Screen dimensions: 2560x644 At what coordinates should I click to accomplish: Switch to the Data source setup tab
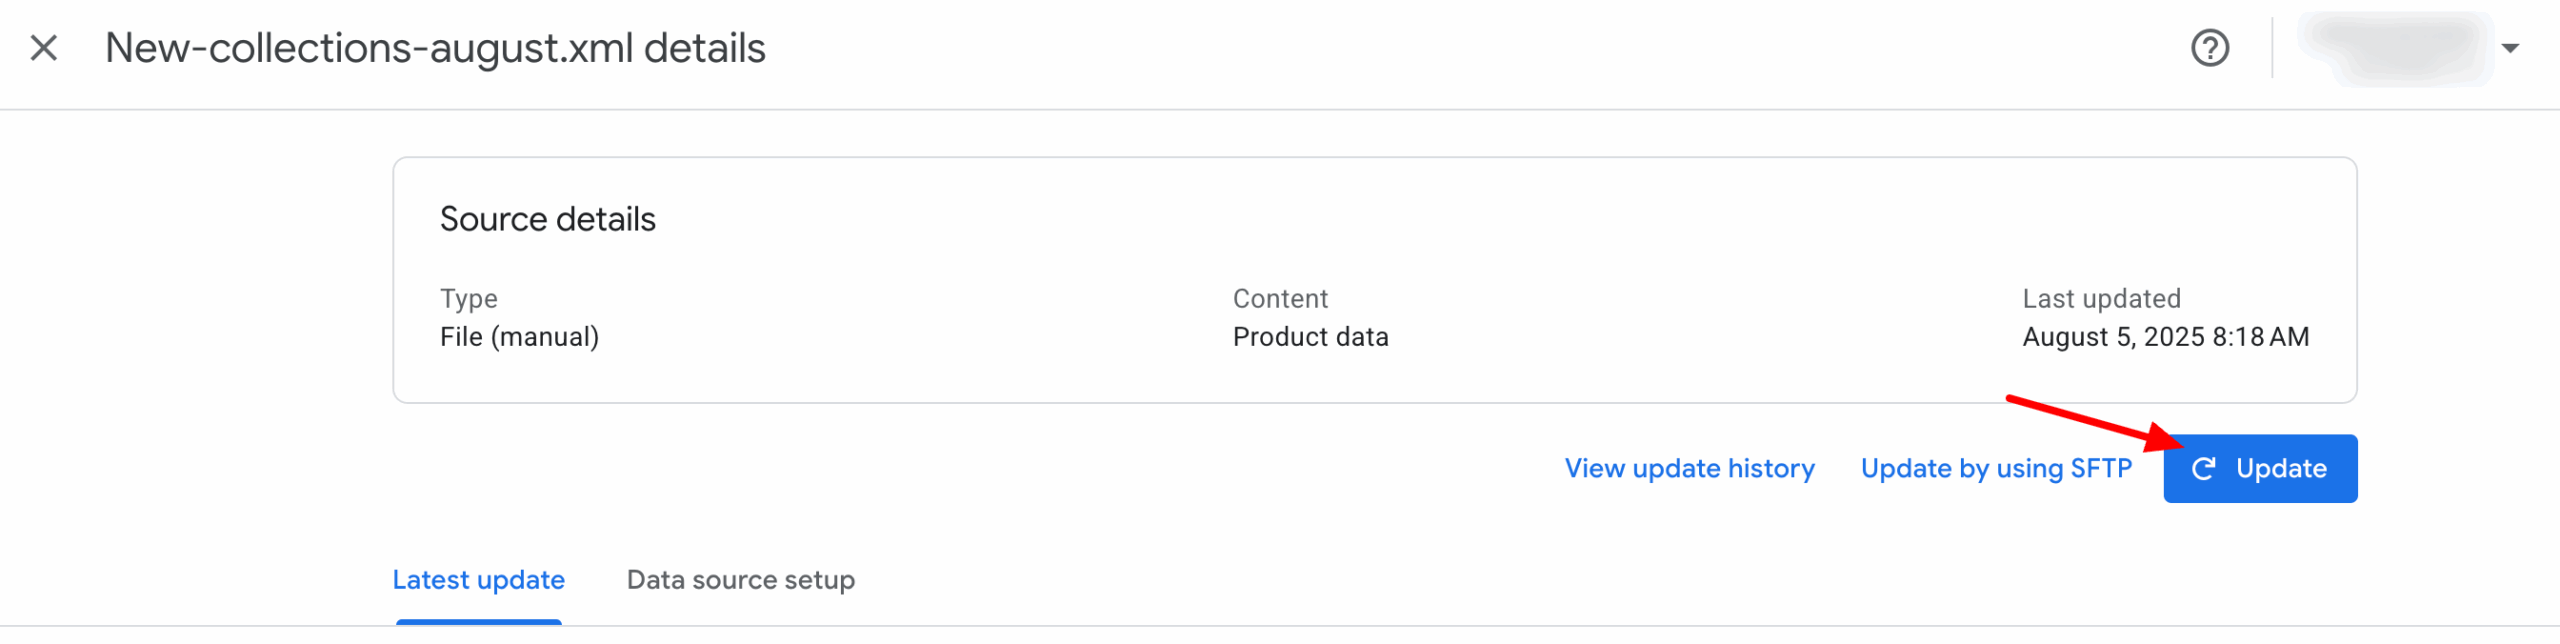point(740,580)
